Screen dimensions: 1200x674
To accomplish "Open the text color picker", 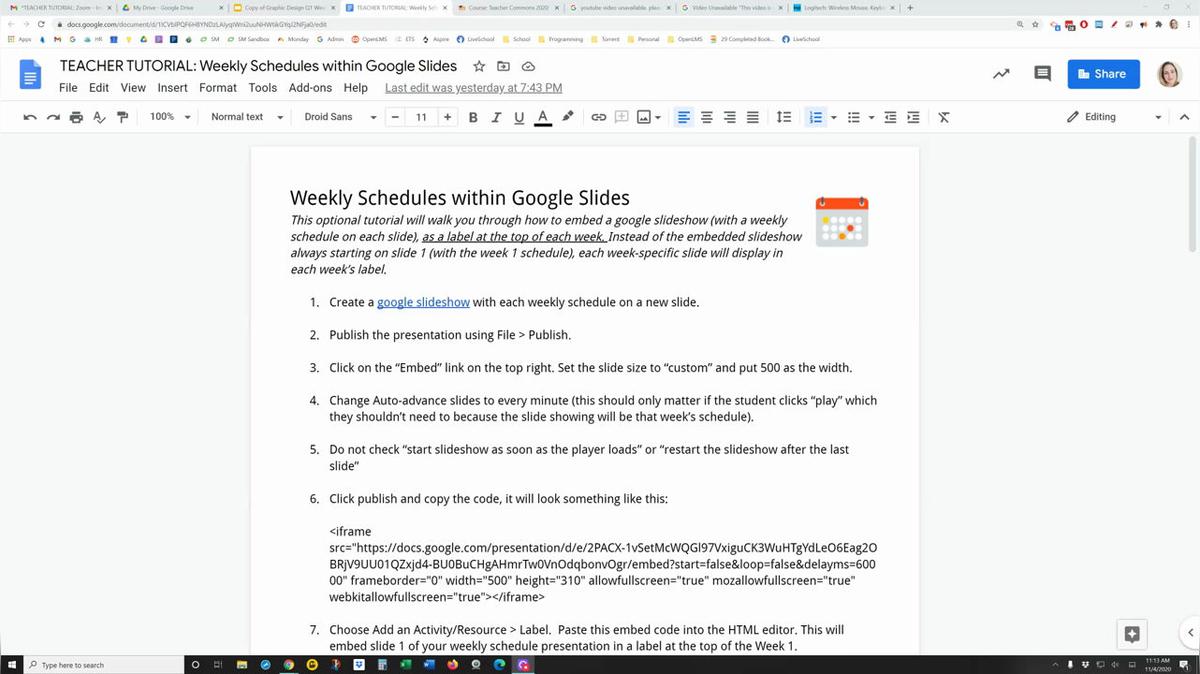I will click(x=542, y=117).
